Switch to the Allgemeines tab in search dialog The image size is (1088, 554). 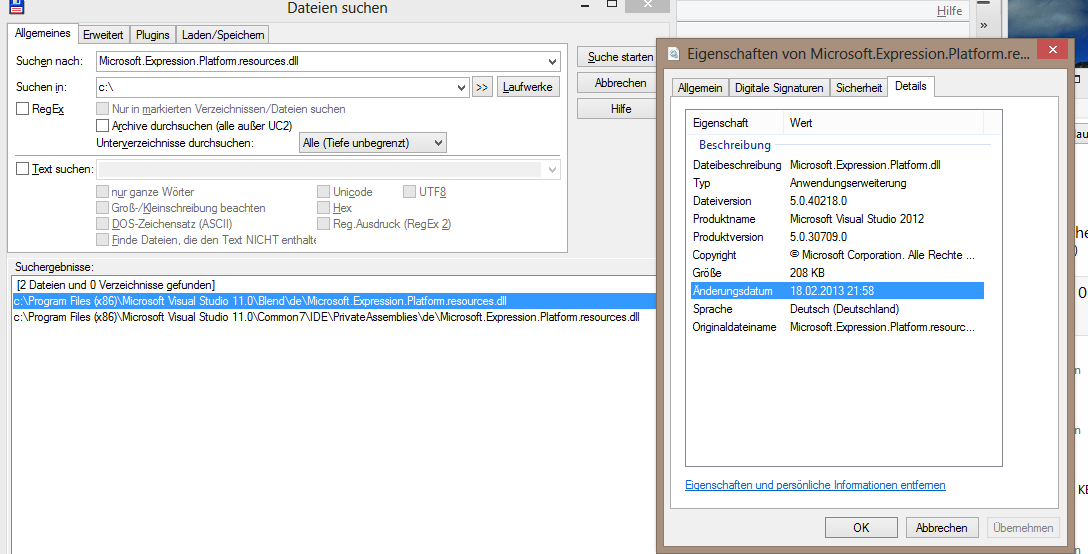42,33
